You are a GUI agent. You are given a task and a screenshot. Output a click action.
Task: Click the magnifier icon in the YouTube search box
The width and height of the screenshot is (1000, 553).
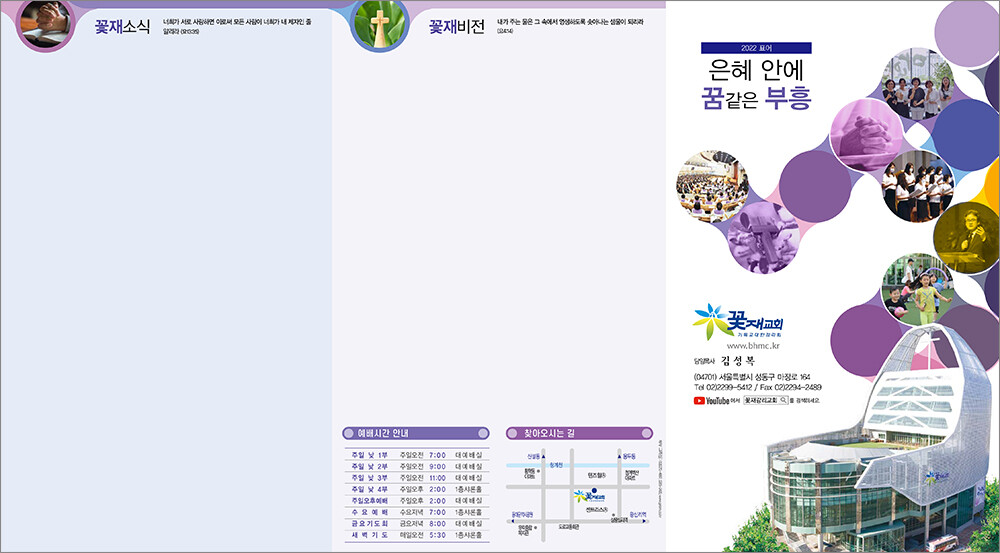(783, 400)
